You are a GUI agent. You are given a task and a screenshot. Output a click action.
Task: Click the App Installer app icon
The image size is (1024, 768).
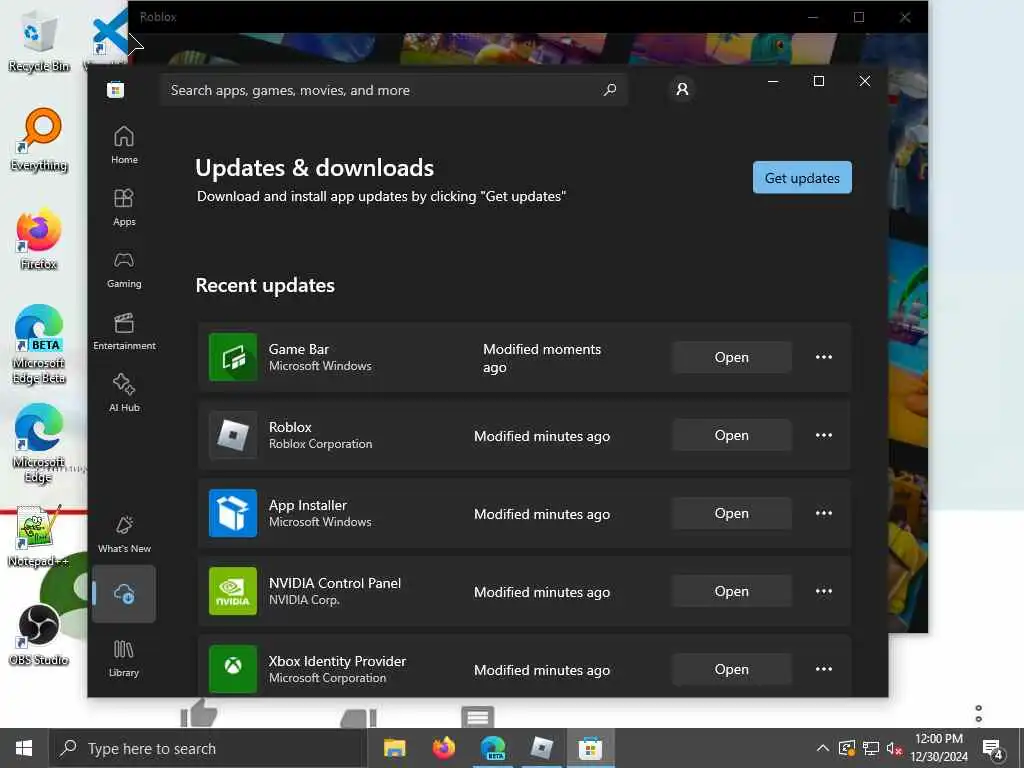point(233,513)
